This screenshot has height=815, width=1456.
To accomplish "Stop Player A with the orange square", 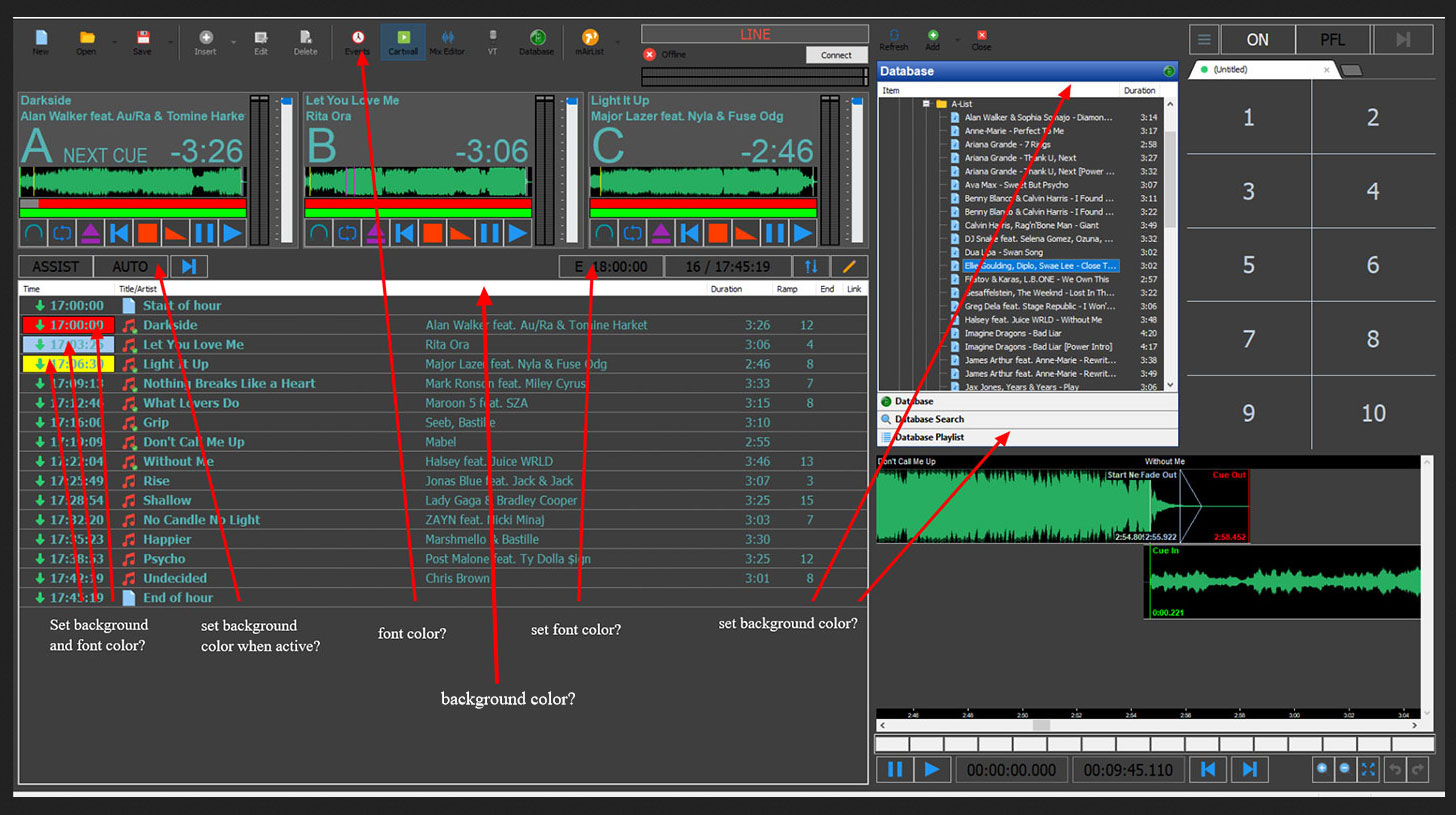I will [x=147, y=234].
